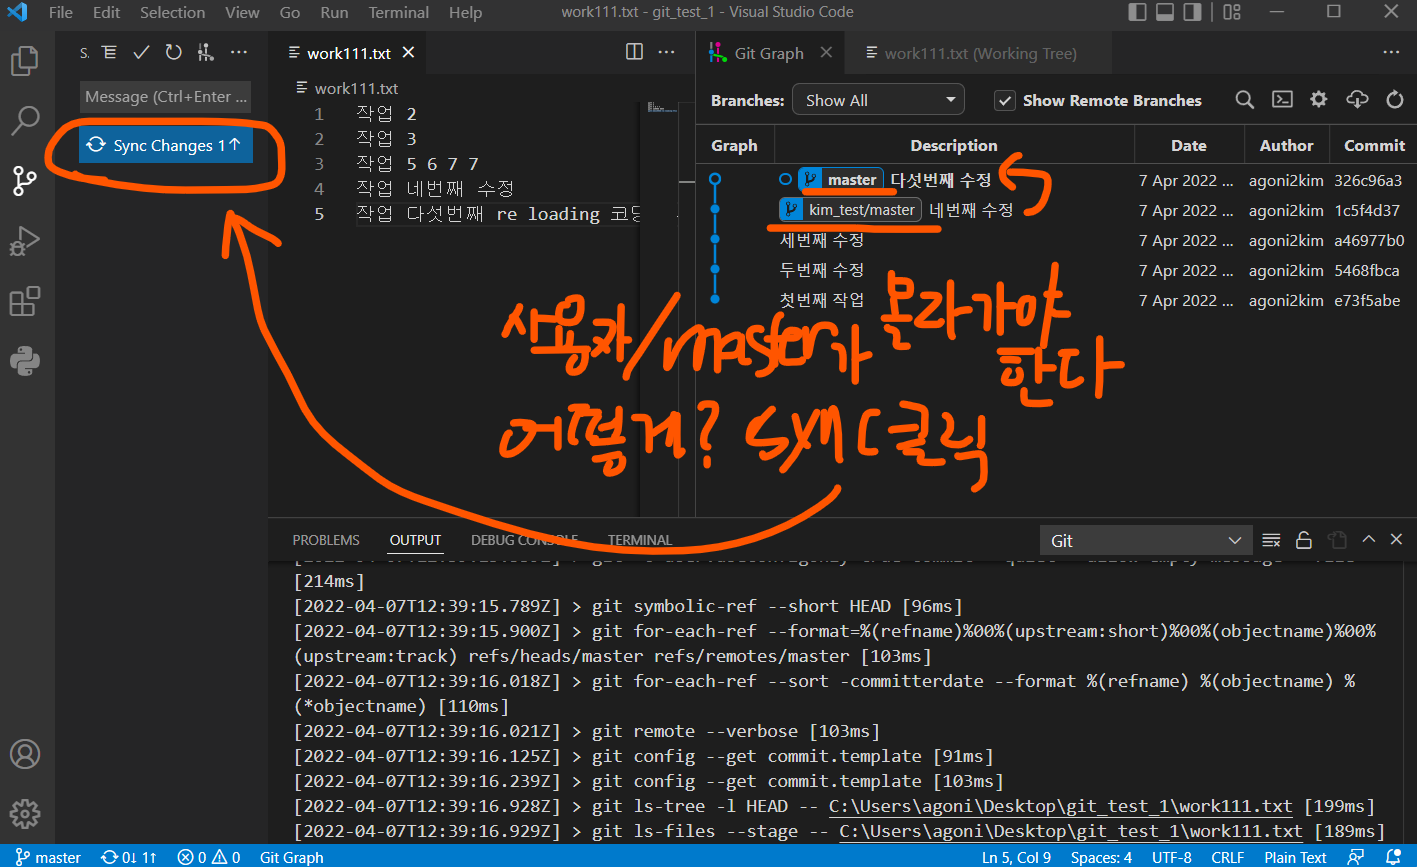Screen dimensions: 1417x867
Task: Select encoding UTF-8 in status bar
Action: [x=1171, y=857]
